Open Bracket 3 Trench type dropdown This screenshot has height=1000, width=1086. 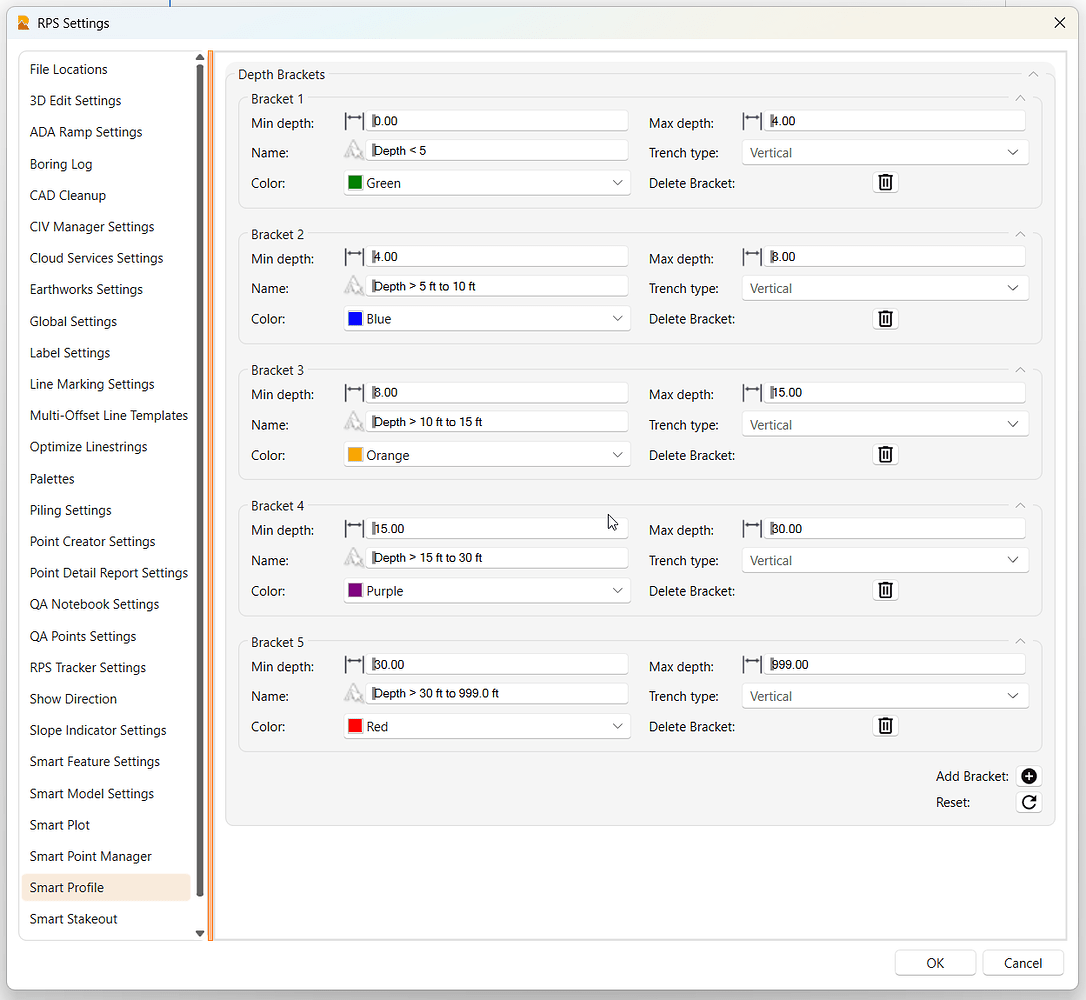click(884, 425)
